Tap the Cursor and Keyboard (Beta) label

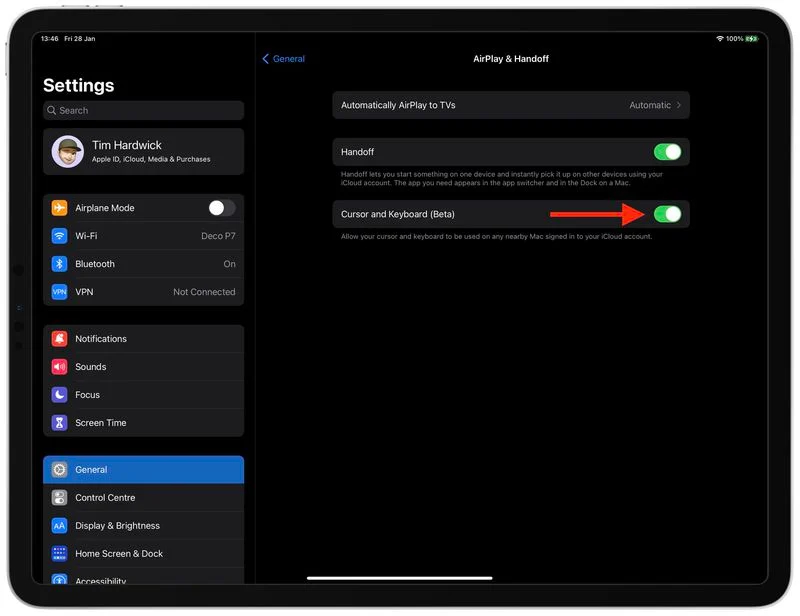pyautogui.click(x=397, y=214)
